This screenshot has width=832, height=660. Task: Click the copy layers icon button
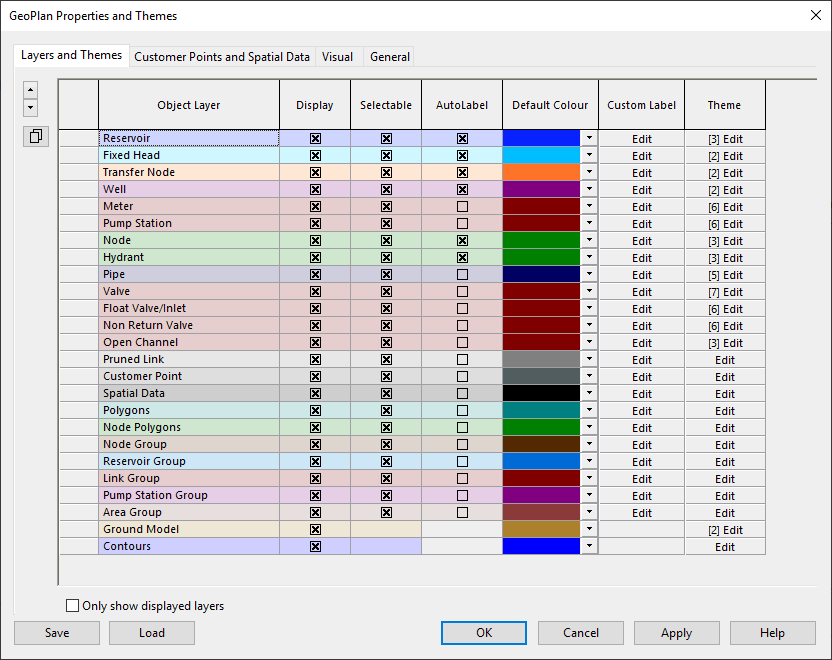point(36,136)
